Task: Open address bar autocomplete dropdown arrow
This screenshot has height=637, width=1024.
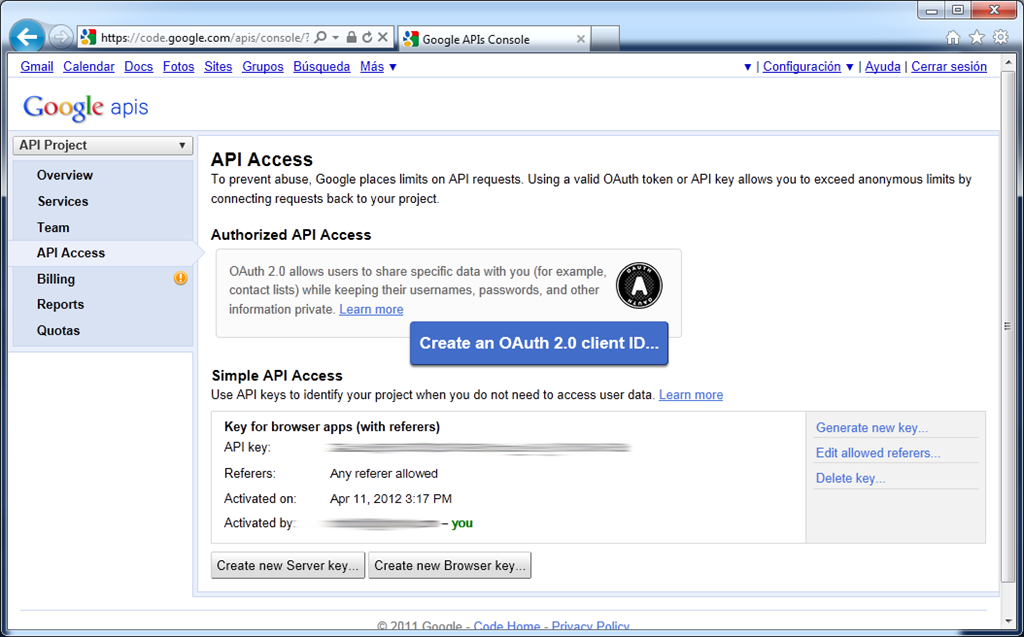Action: pyautogui.click(x=336, y=37)
